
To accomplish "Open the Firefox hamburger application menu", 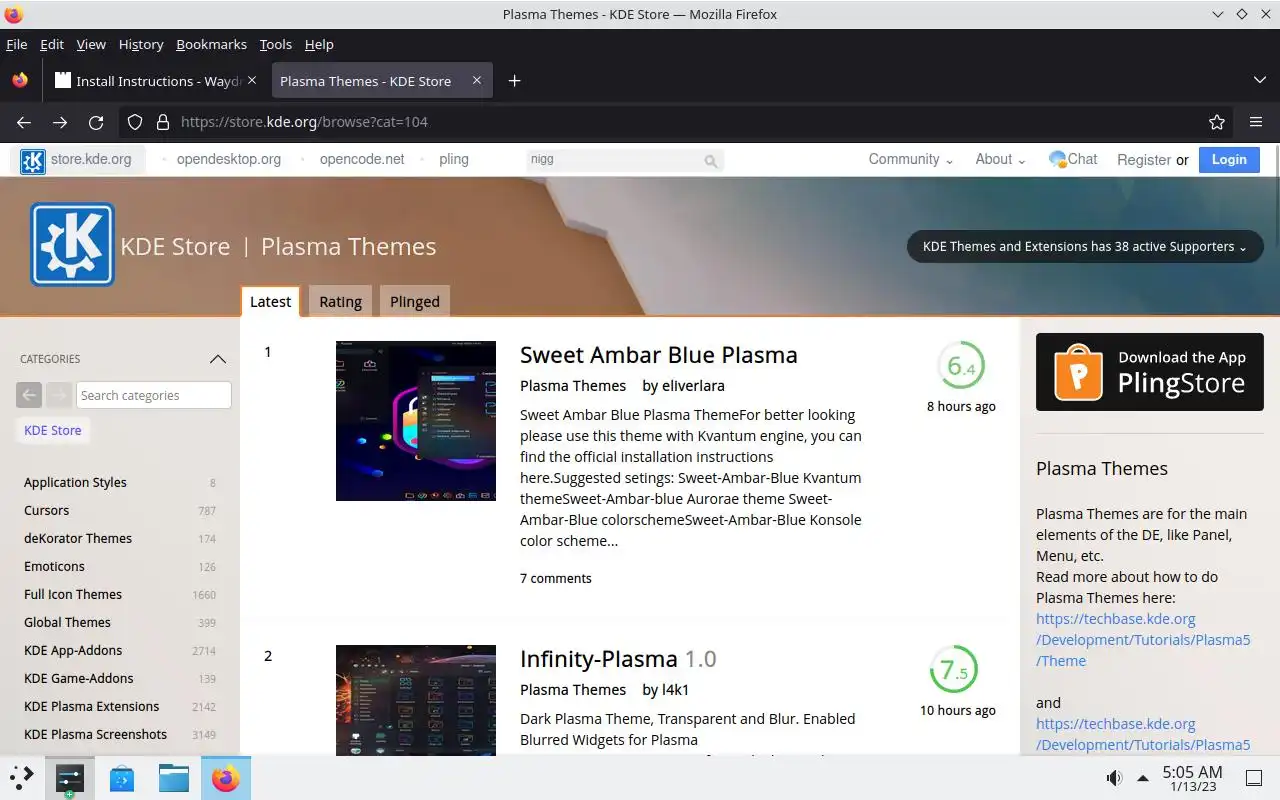I will click(1256, 122).
